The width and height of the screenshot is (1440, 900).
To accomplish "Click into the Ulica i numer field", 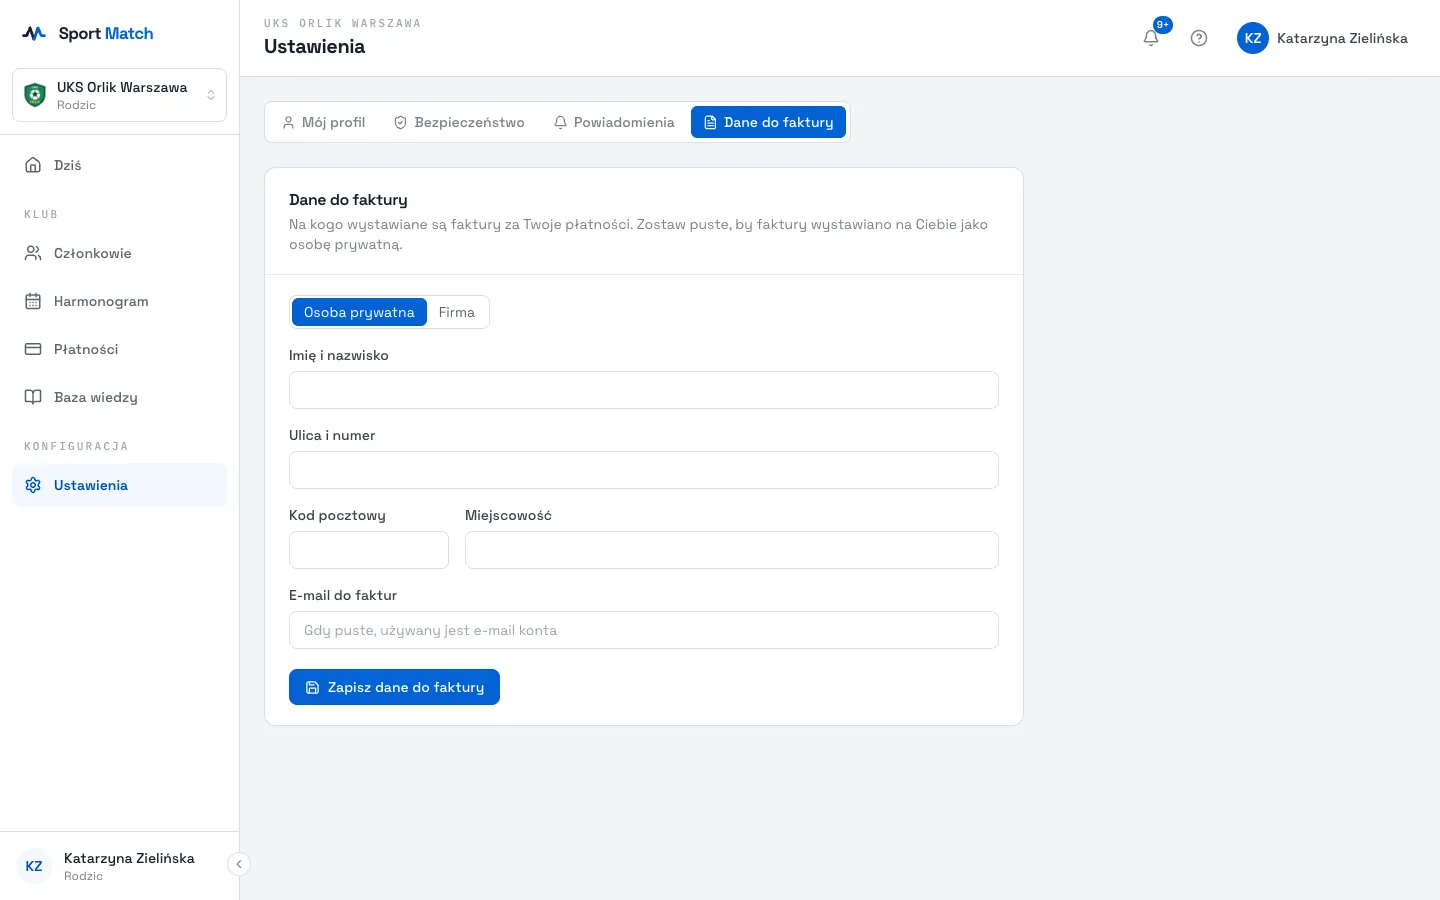I will (644, 470).
